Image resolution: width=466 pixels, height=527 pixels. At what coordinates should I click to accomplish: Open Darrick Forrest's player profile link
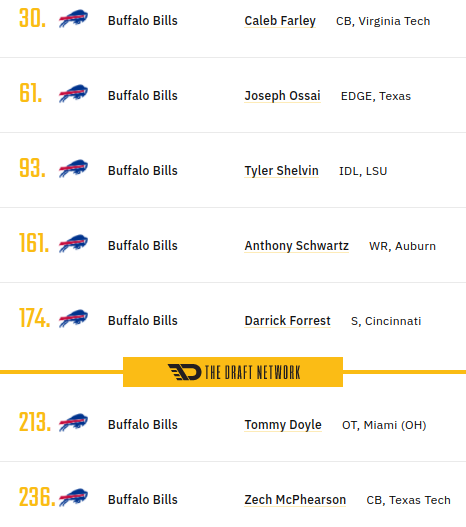tap(287, 321)
